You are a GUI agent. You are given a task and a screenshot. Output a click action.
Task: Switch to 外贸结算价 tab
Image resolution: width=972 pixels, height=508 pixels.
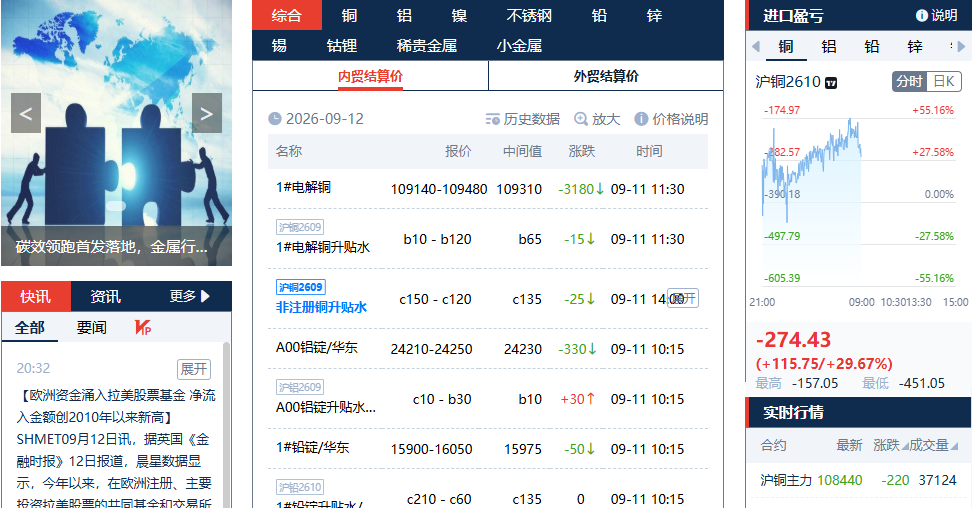coord(606,76)
